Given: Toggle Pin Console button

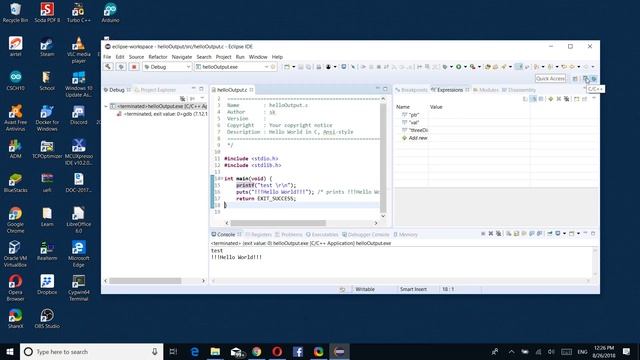Looking at the screenshot, I should tap(550, 234).
